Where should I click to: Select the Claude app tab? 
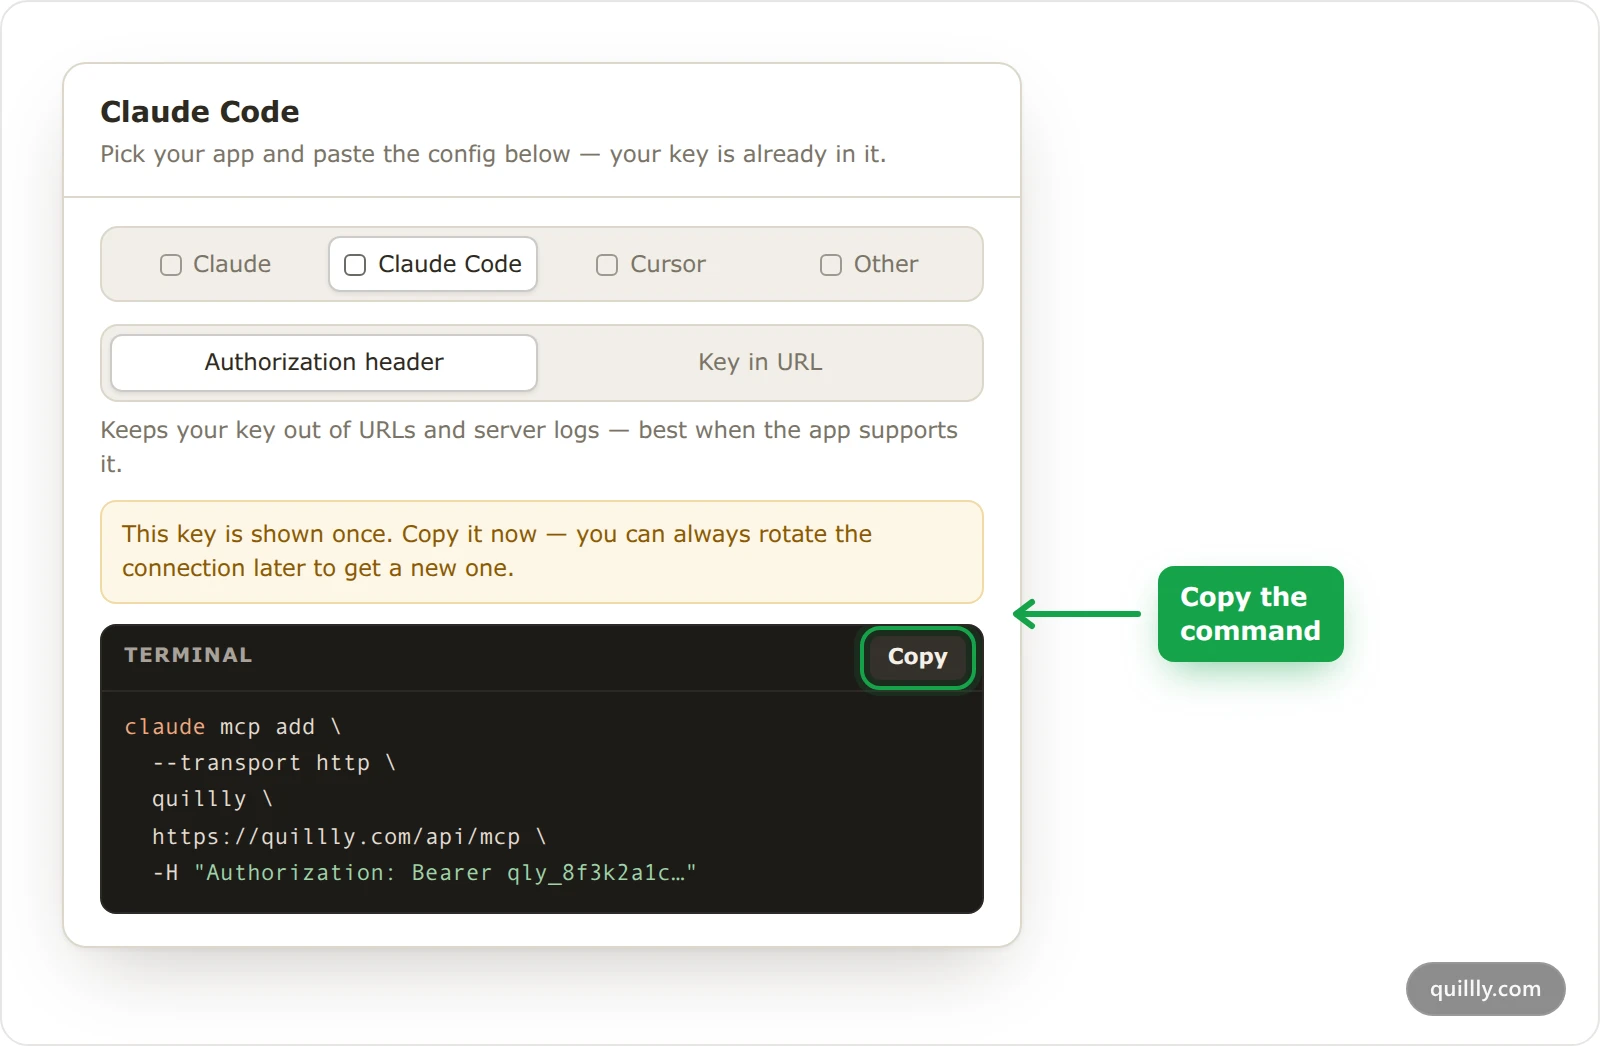tap(216, 264)
